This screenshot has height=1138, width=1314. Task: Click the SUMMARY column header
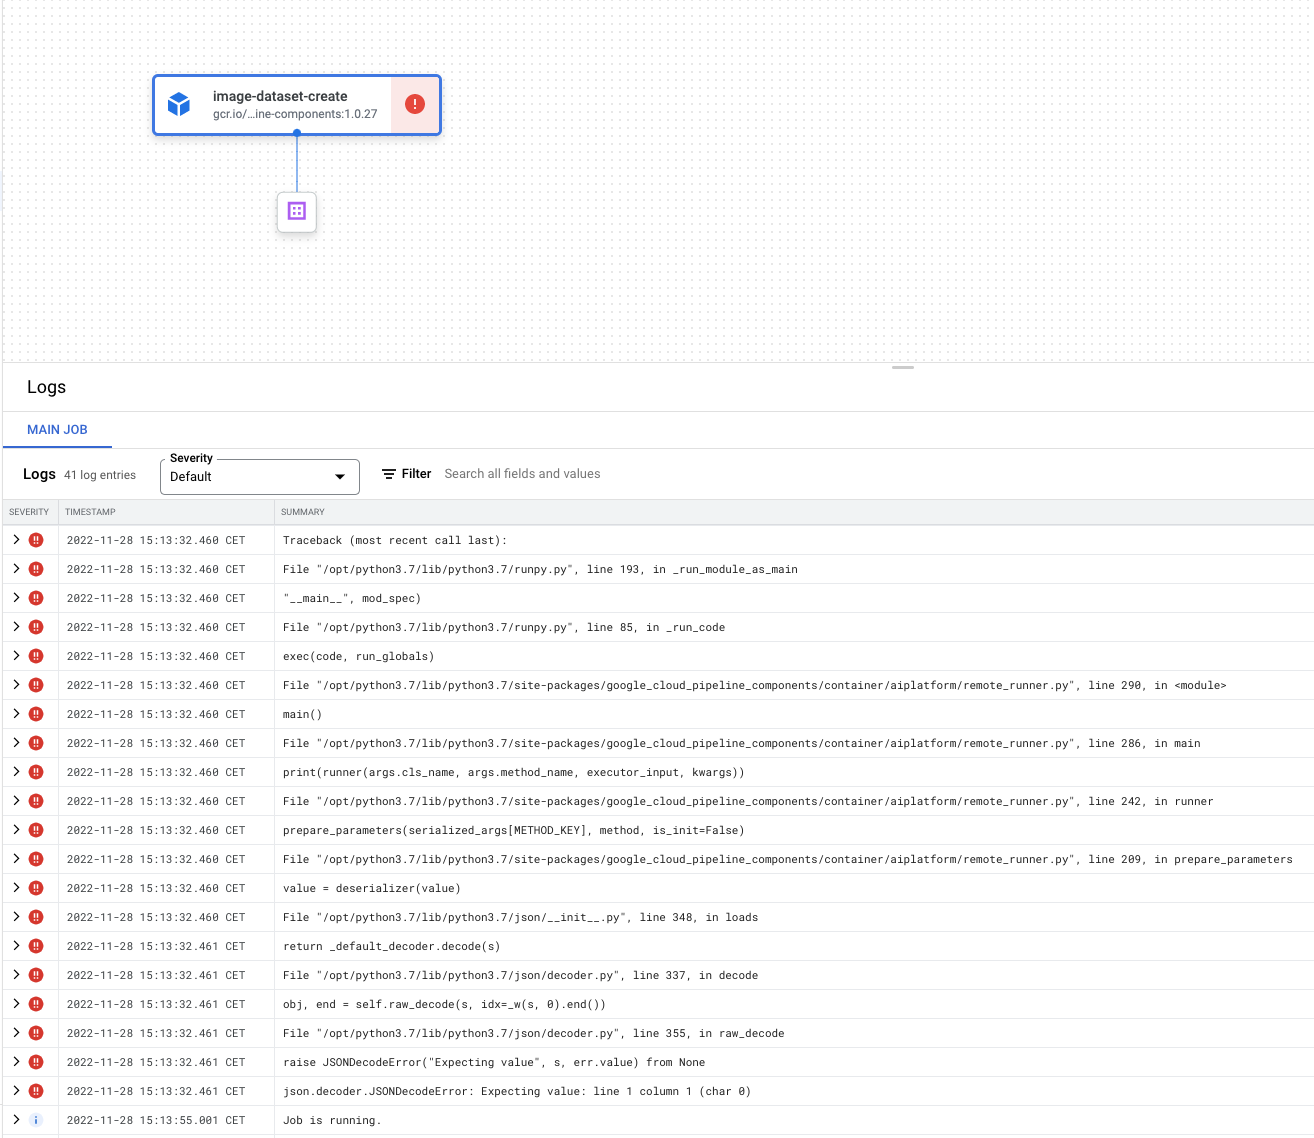[x=303, y=511]
